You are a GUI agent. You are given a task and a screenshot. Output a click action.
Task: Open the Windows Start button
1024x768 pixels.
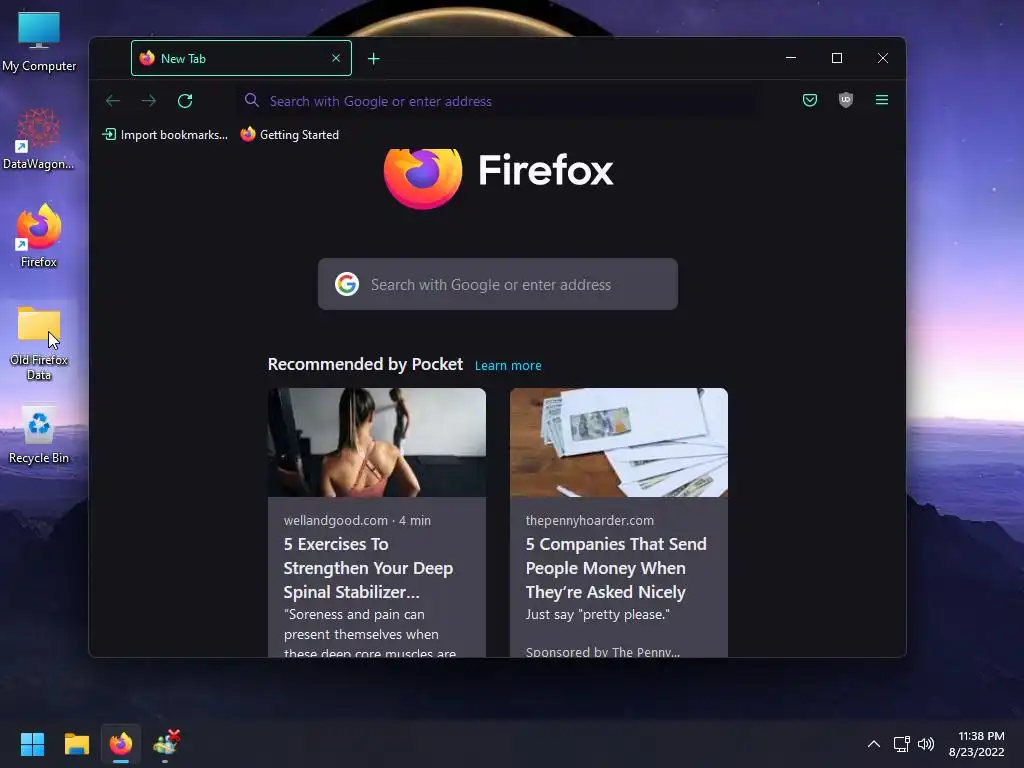pyautogui.click(x=32, y=744)
